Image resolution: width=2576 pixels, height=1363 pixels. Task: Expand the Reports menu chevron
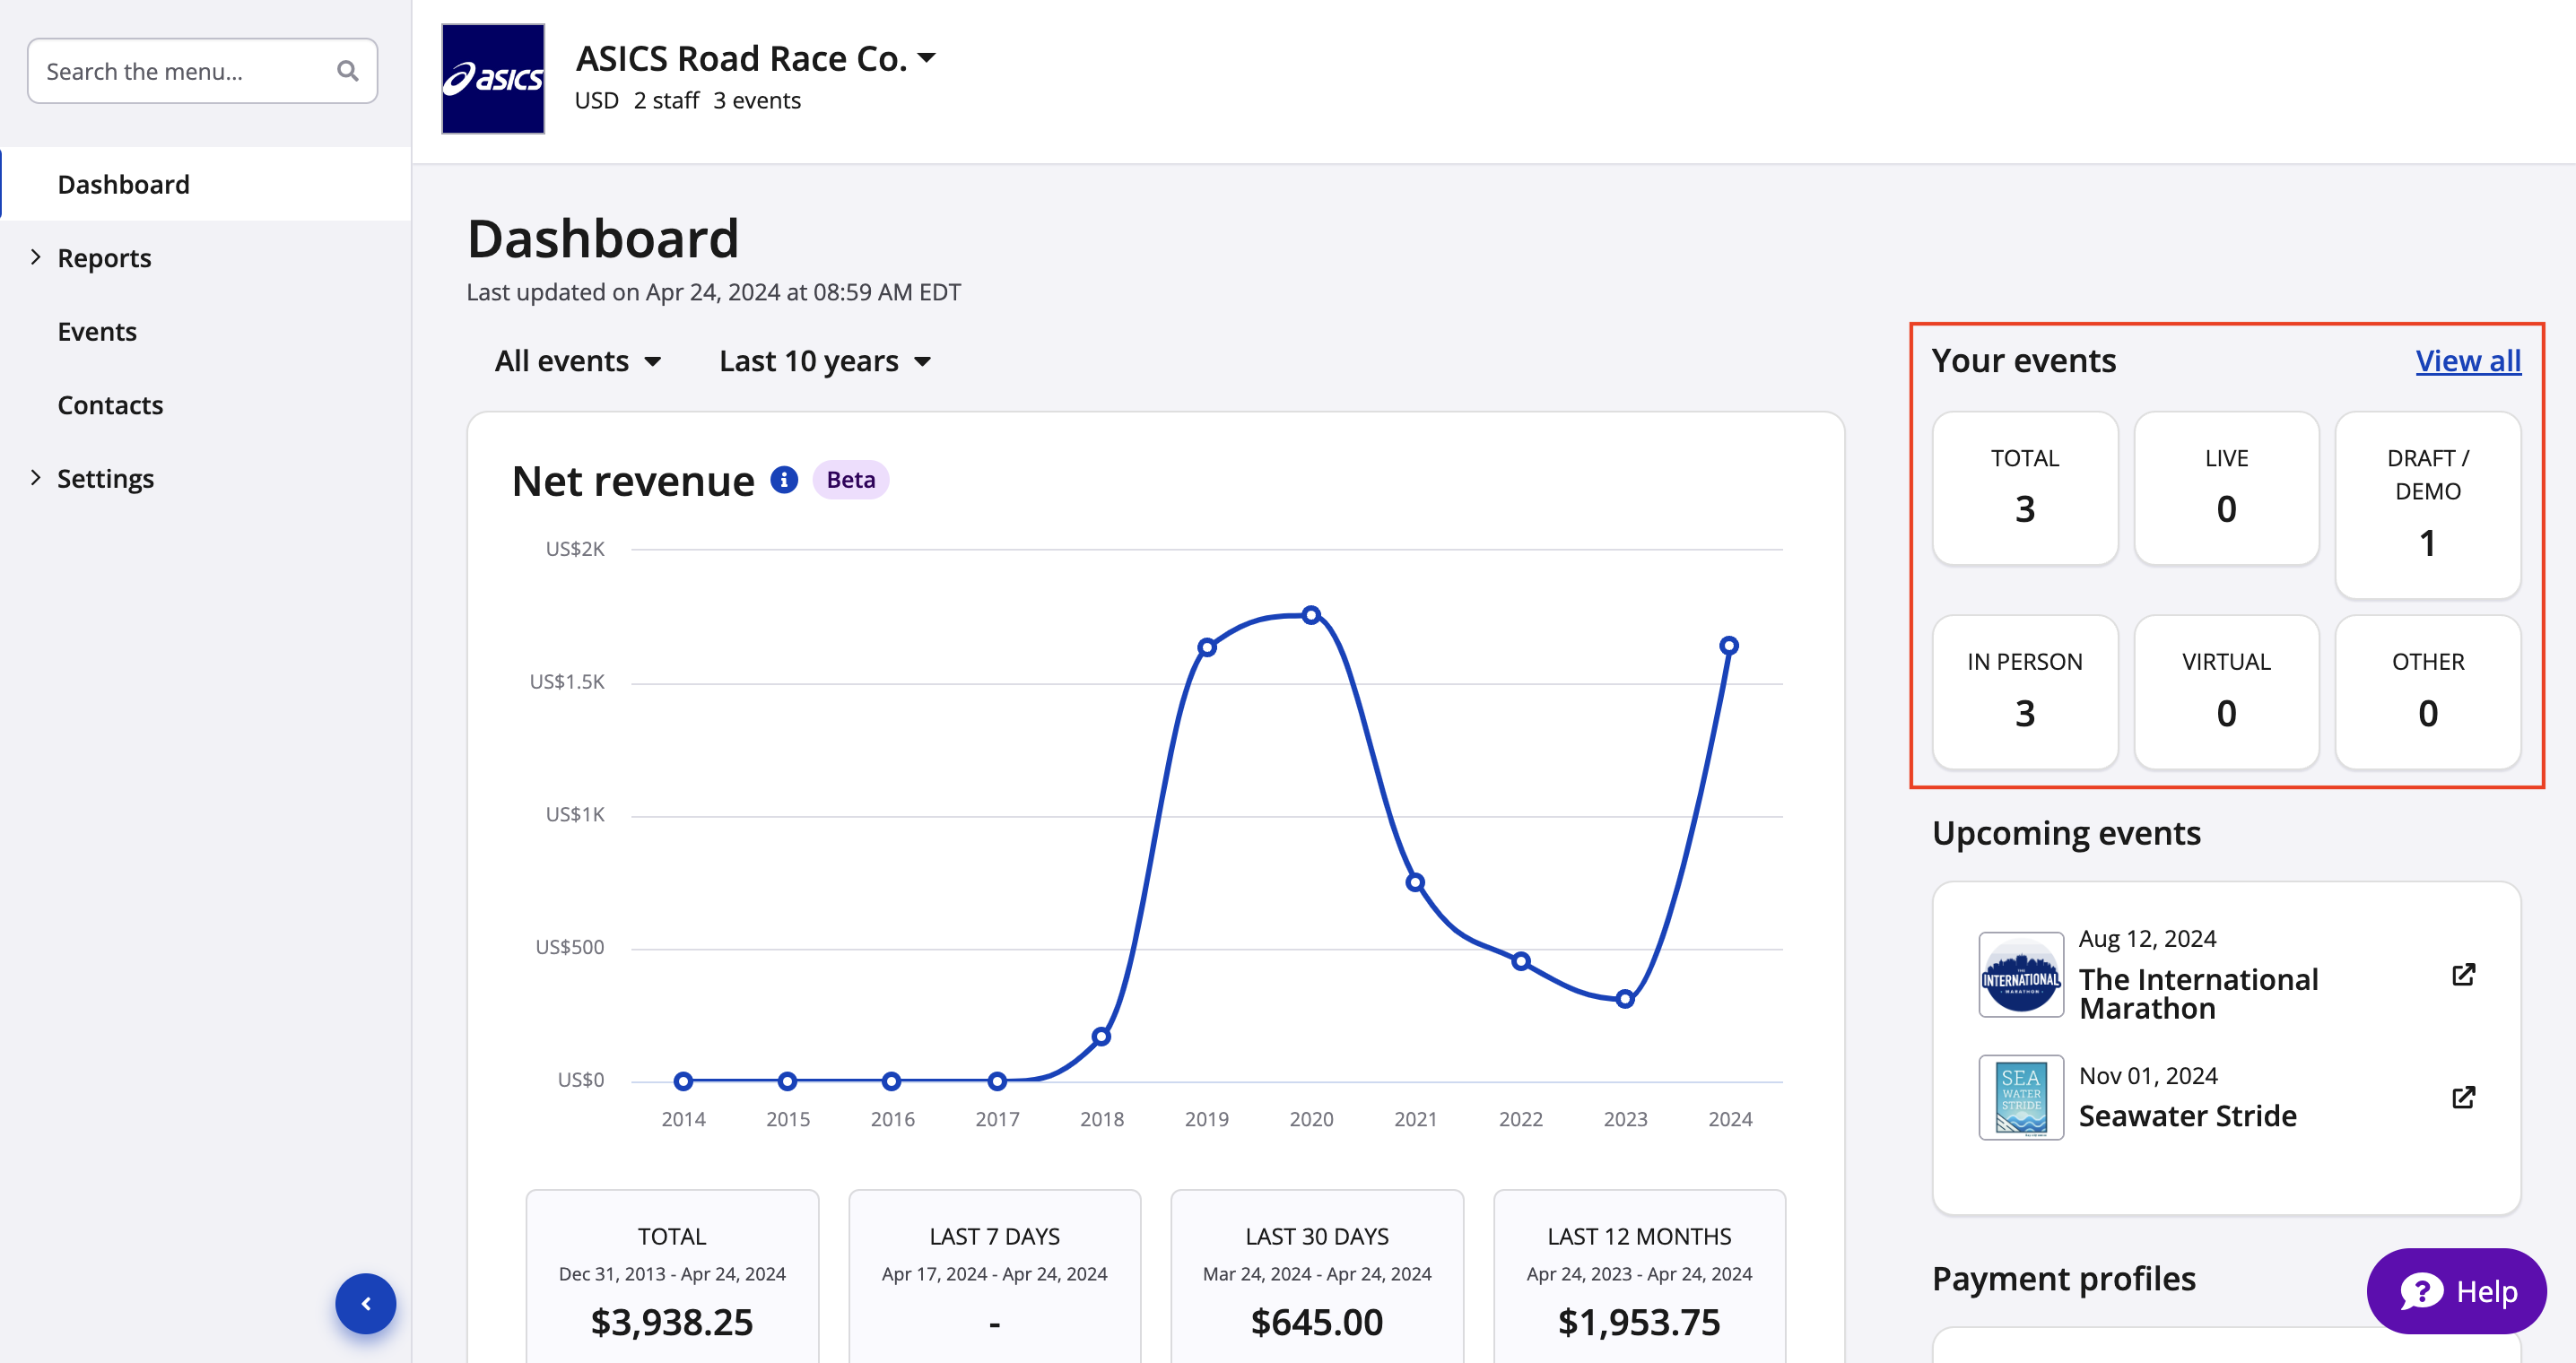[x=36, y=257]
